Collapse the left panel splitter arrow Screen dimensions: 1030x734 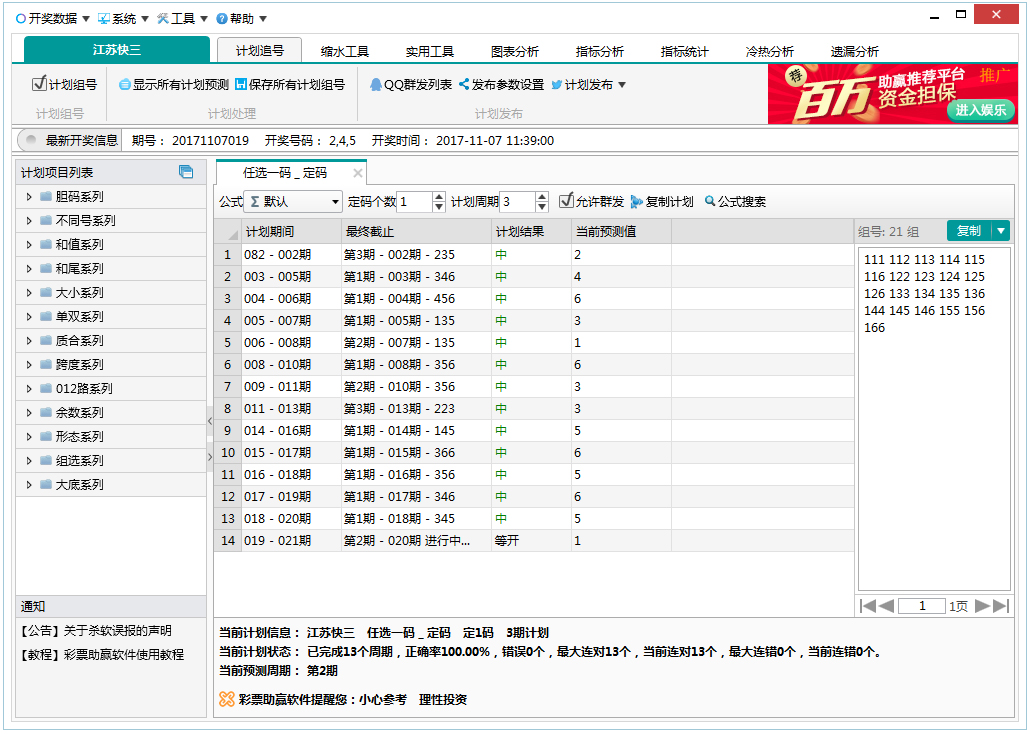[x=210, y=421]
